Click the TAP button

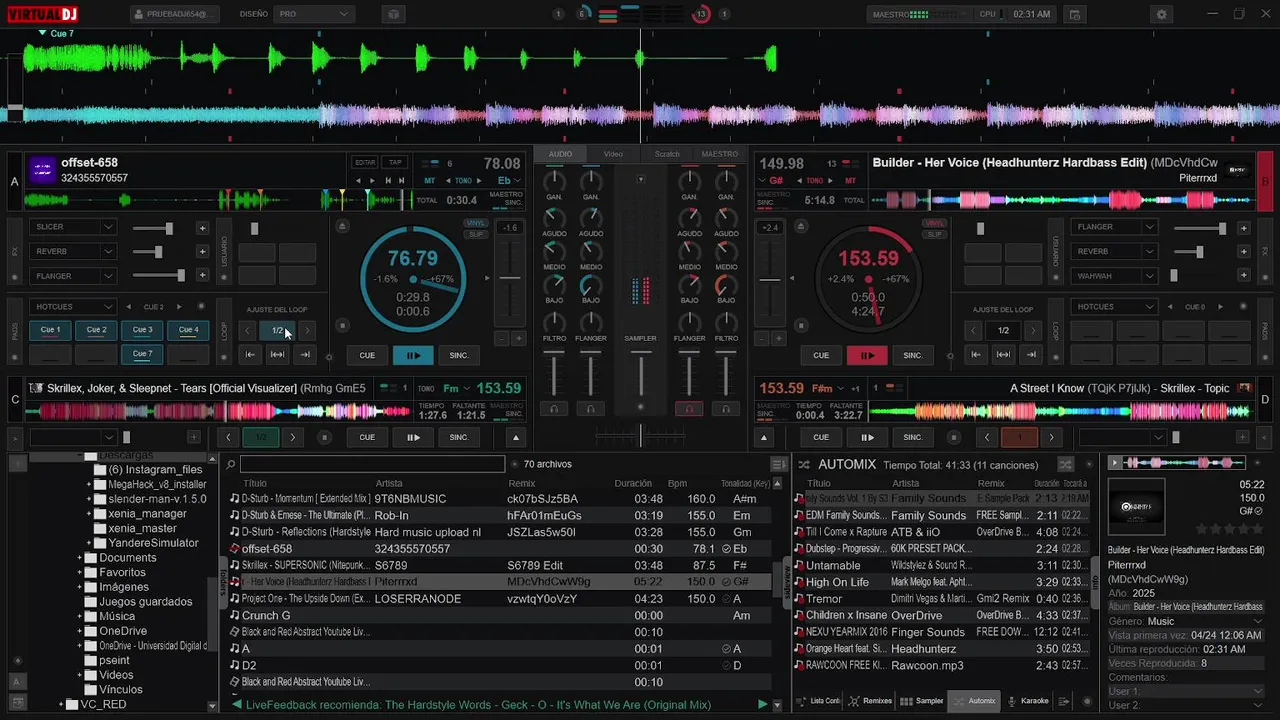click(395, 162)
